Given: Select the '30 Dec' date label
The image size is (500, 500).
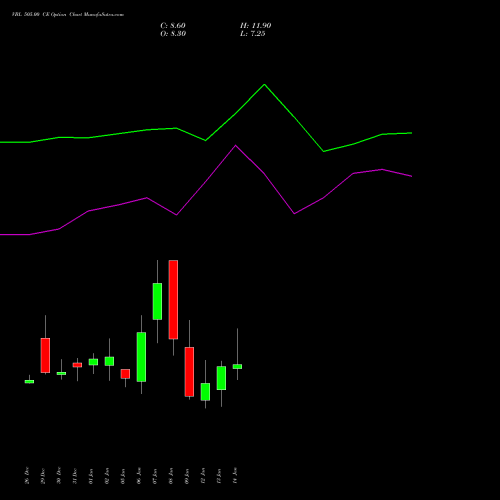Looking at the screenshot, I should tap(59, 476).
